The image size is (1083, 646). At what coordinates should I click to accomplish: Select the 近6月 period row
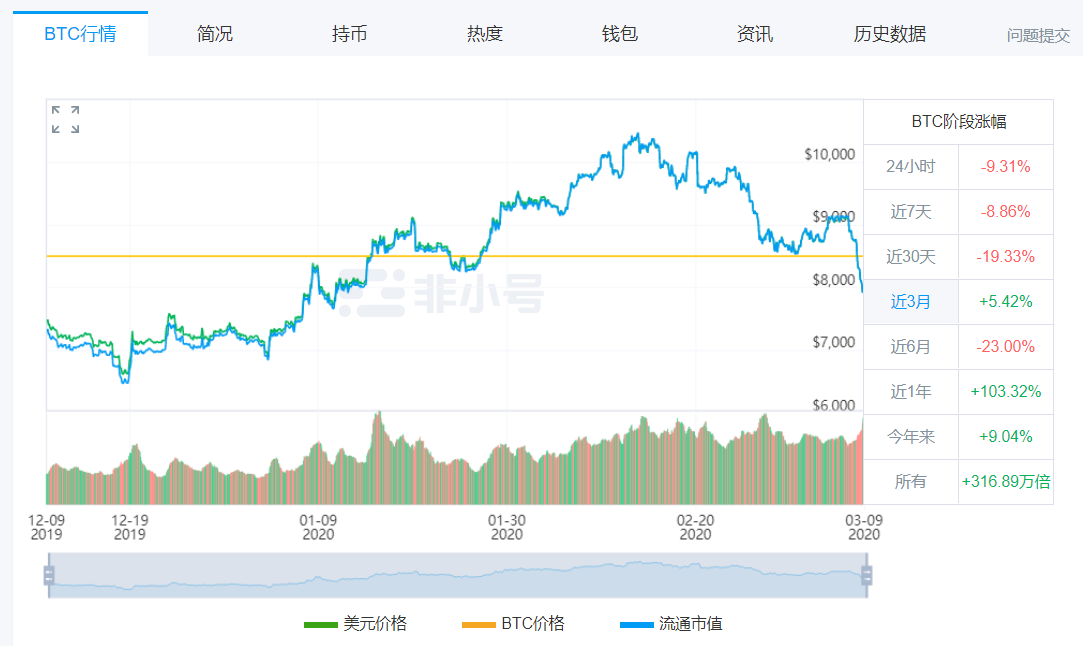point(910,346)
